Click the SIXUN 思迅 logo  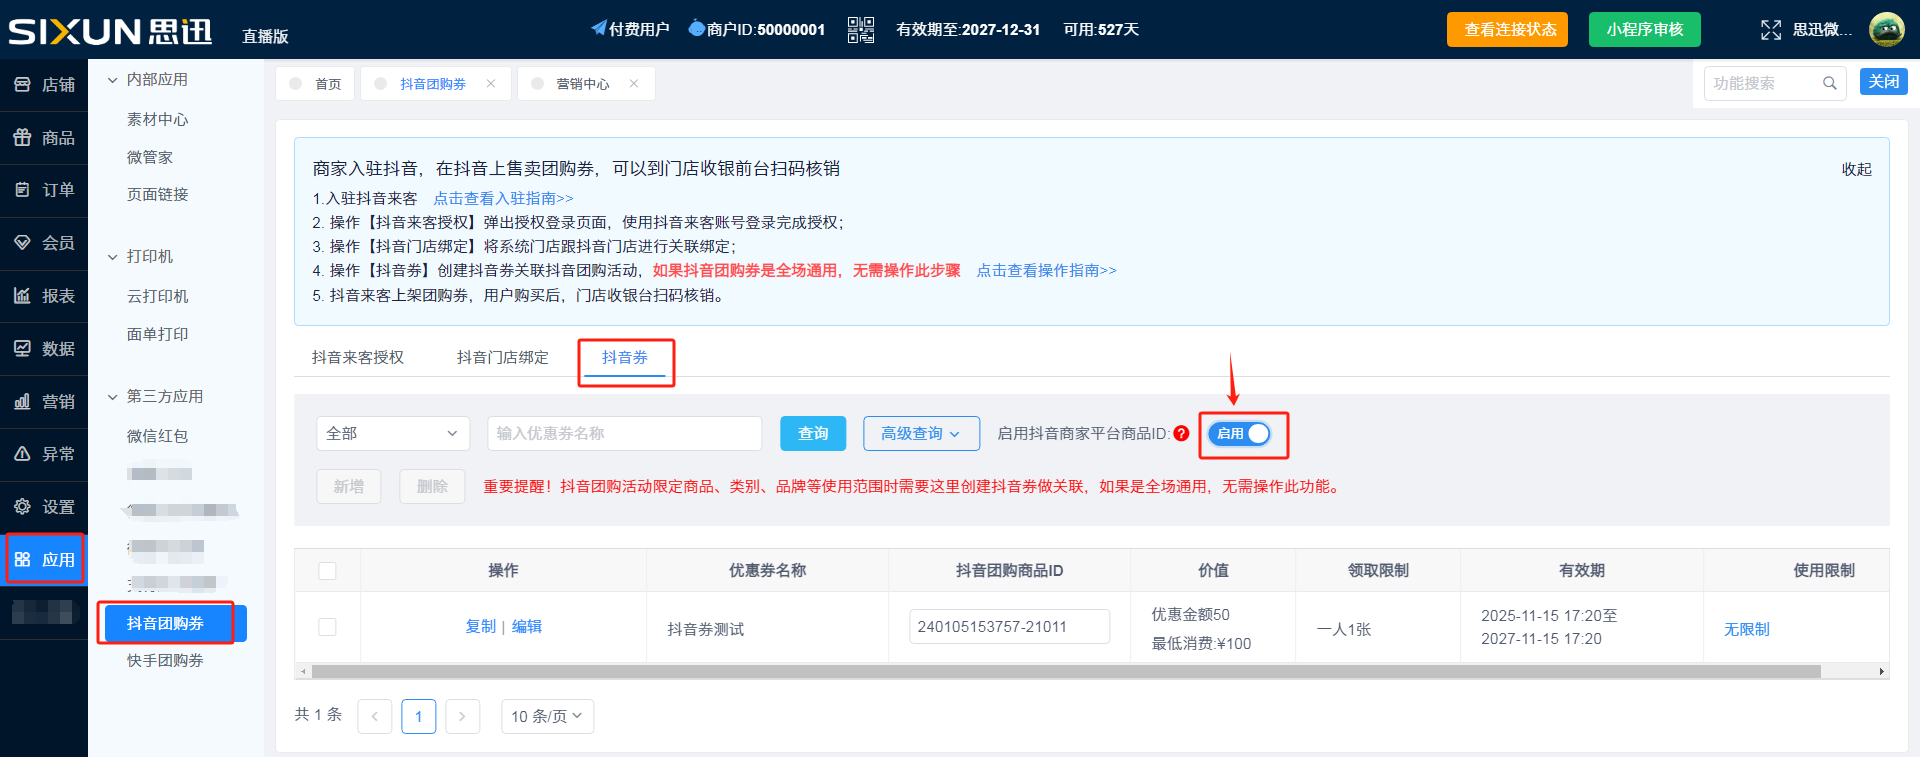110,31
